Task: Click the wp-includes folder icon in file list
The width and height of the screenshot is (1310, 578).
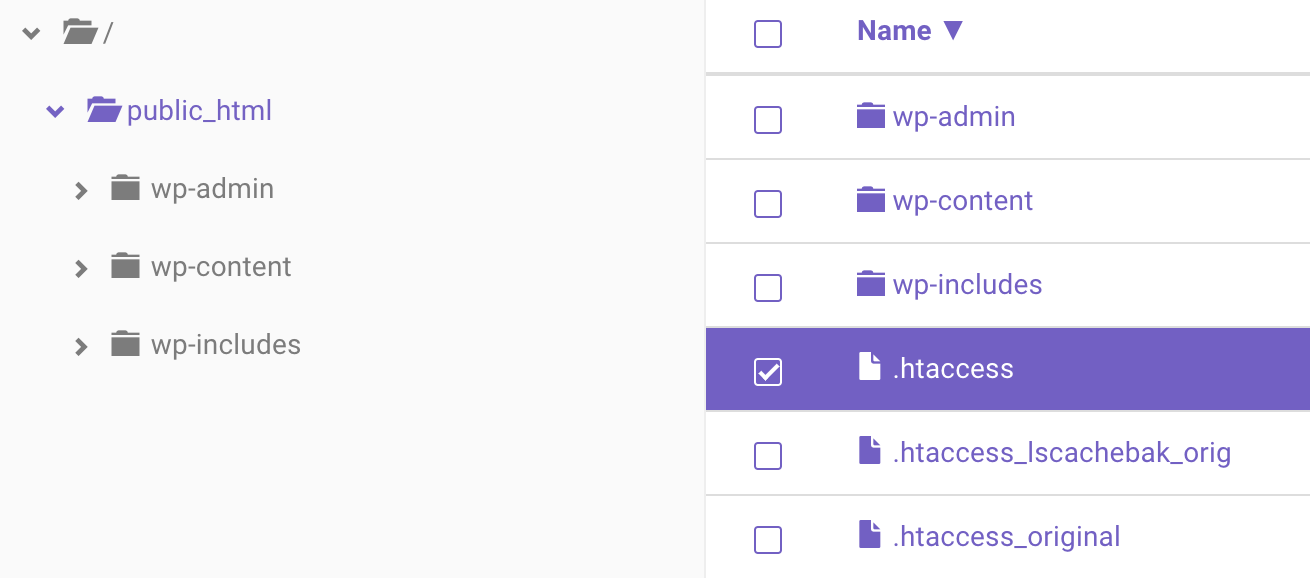Action: [x=871, y=285]
